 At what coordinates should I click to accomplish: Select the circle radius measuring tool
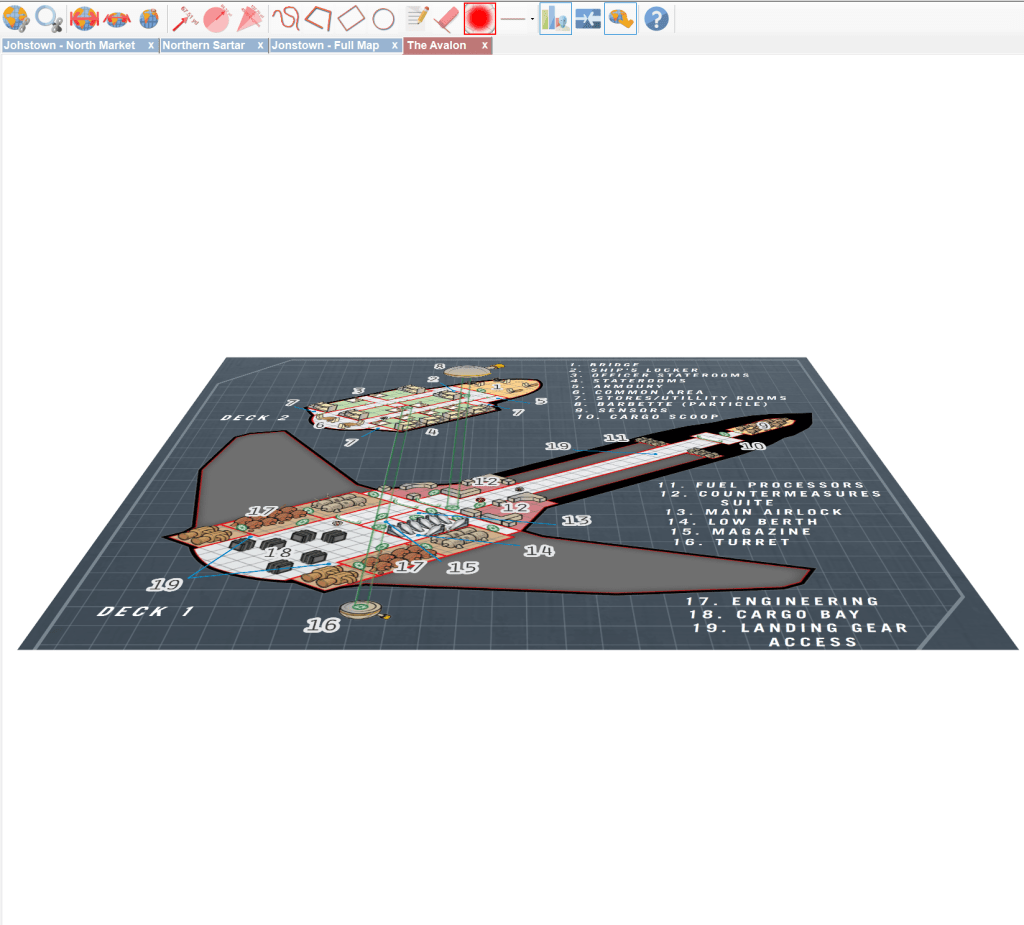click(x=216, y=18)
